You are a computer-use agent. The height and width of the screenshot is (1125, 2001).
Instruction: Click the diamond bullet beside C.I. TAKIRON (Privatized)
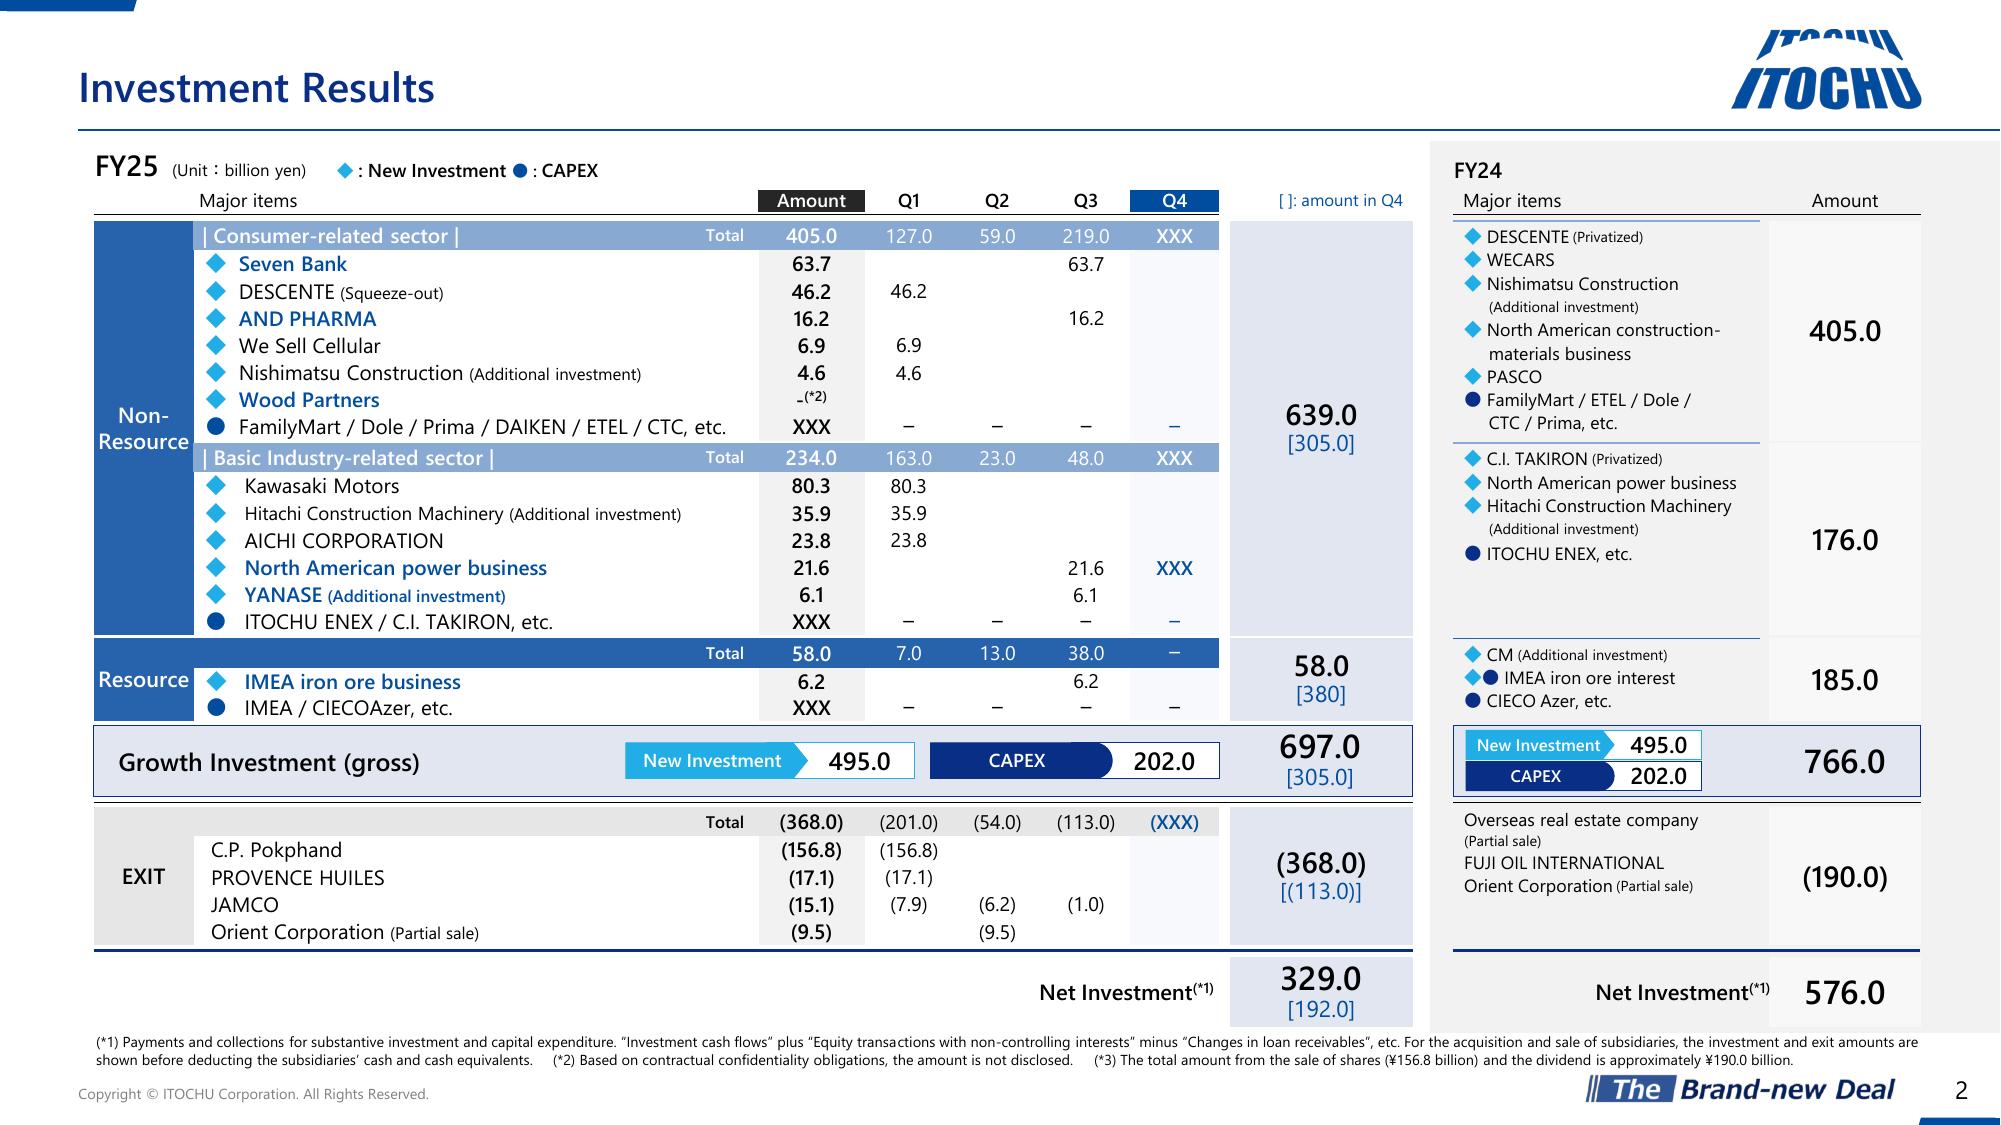[x=1472, y=459]
